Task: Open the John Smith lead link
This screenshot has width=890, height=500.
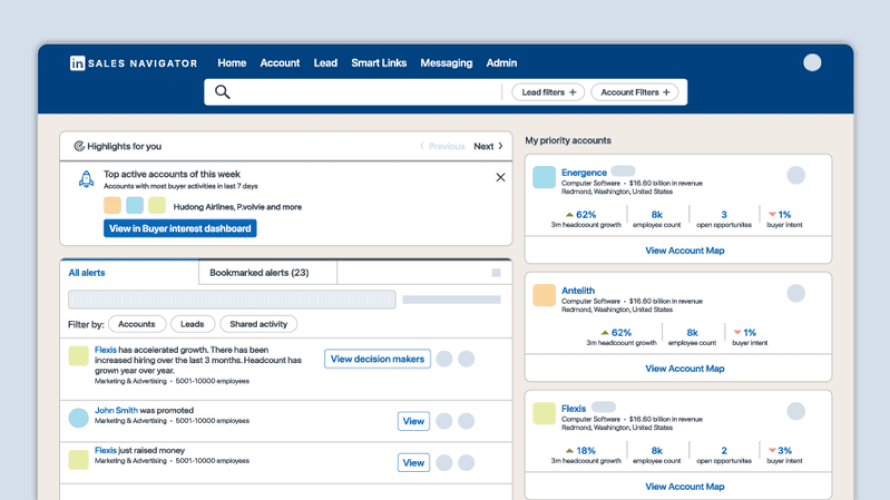Action: point(116,410)
